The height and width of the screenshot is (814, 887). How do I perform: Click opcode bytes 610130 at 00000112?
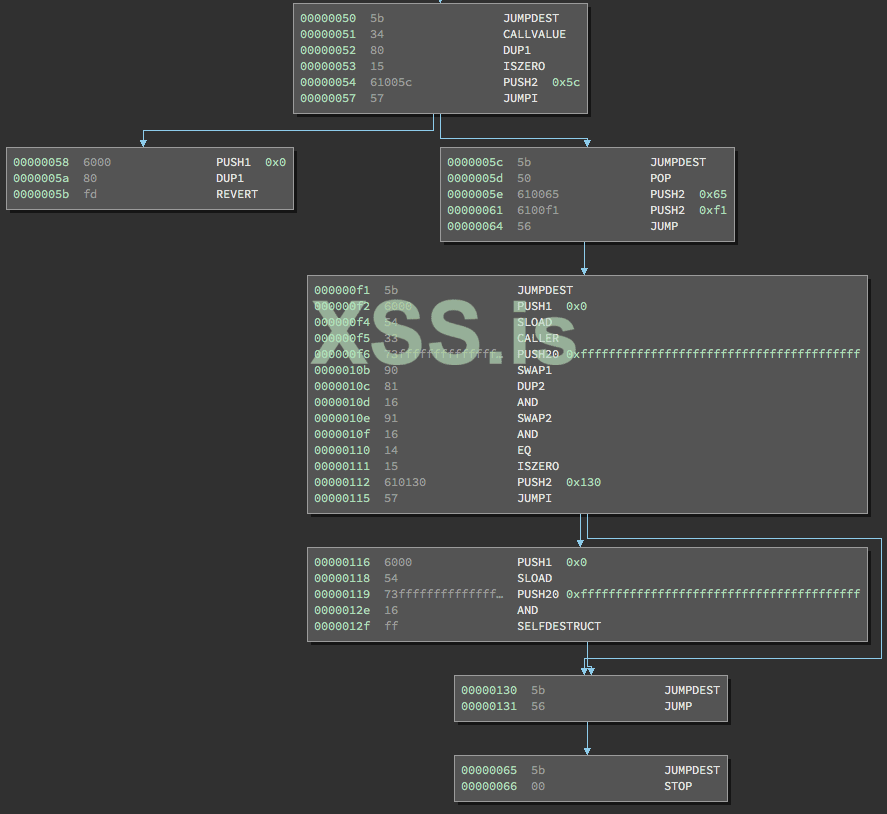pos(405,482)
